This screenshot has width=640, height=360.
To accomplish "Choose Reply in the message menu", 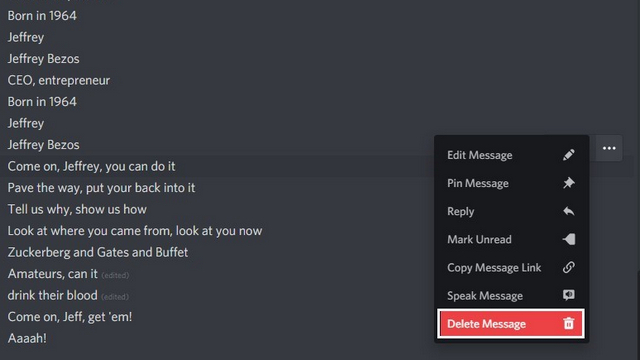I will click(511, 211).
